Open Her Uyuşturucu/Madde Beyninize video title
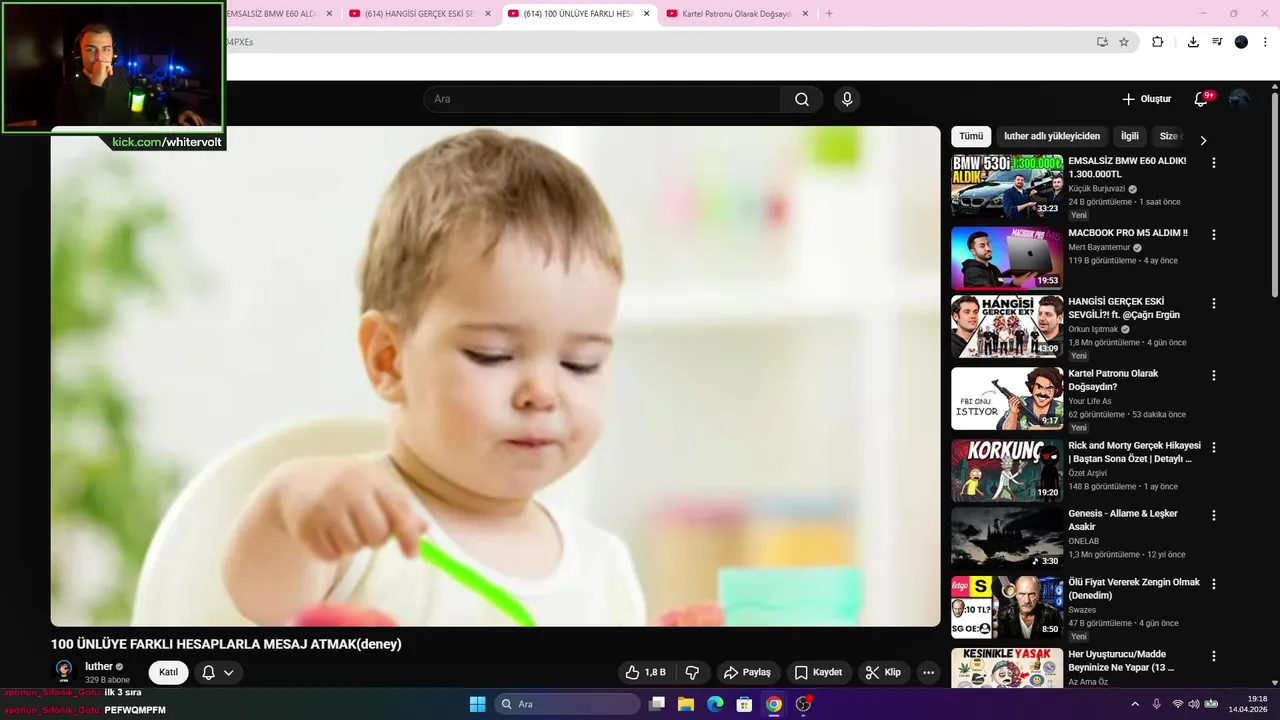Screen dimensions: 1280x720 pos(1121,660)
